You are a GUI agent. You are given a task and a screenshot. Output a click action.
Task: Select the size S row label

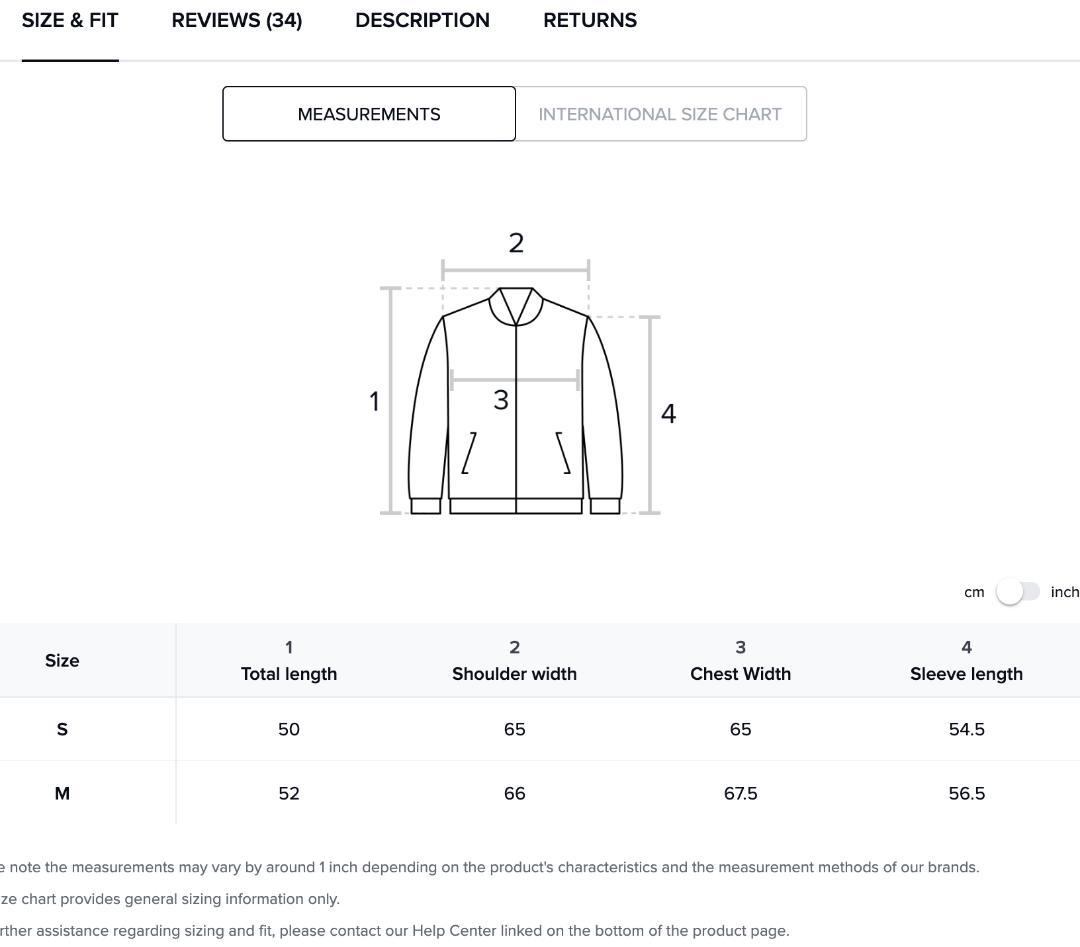62,729
